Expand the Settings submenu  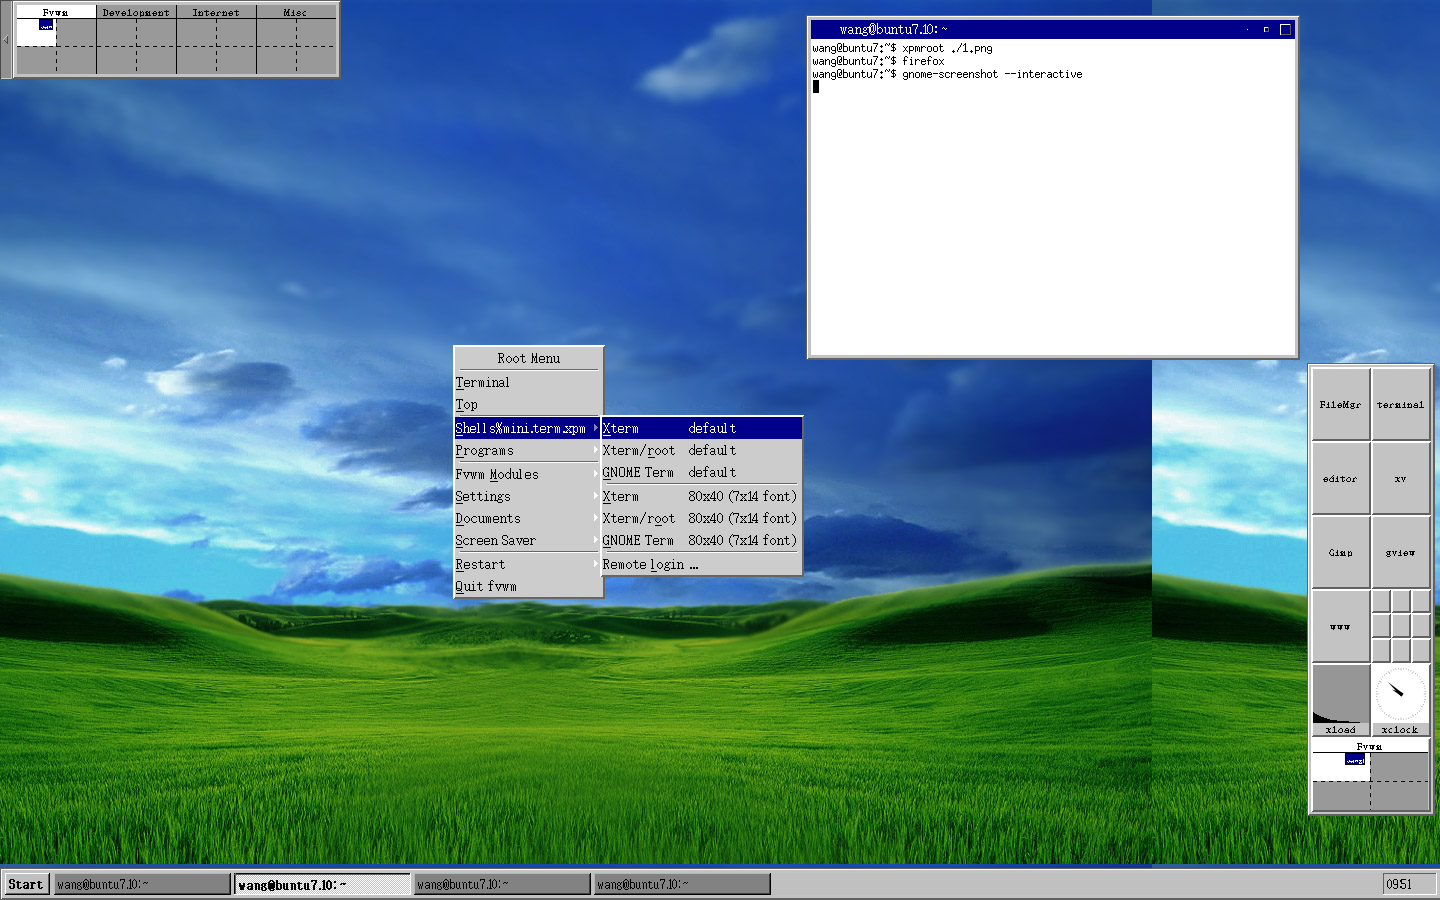click(x=528, y=496)
